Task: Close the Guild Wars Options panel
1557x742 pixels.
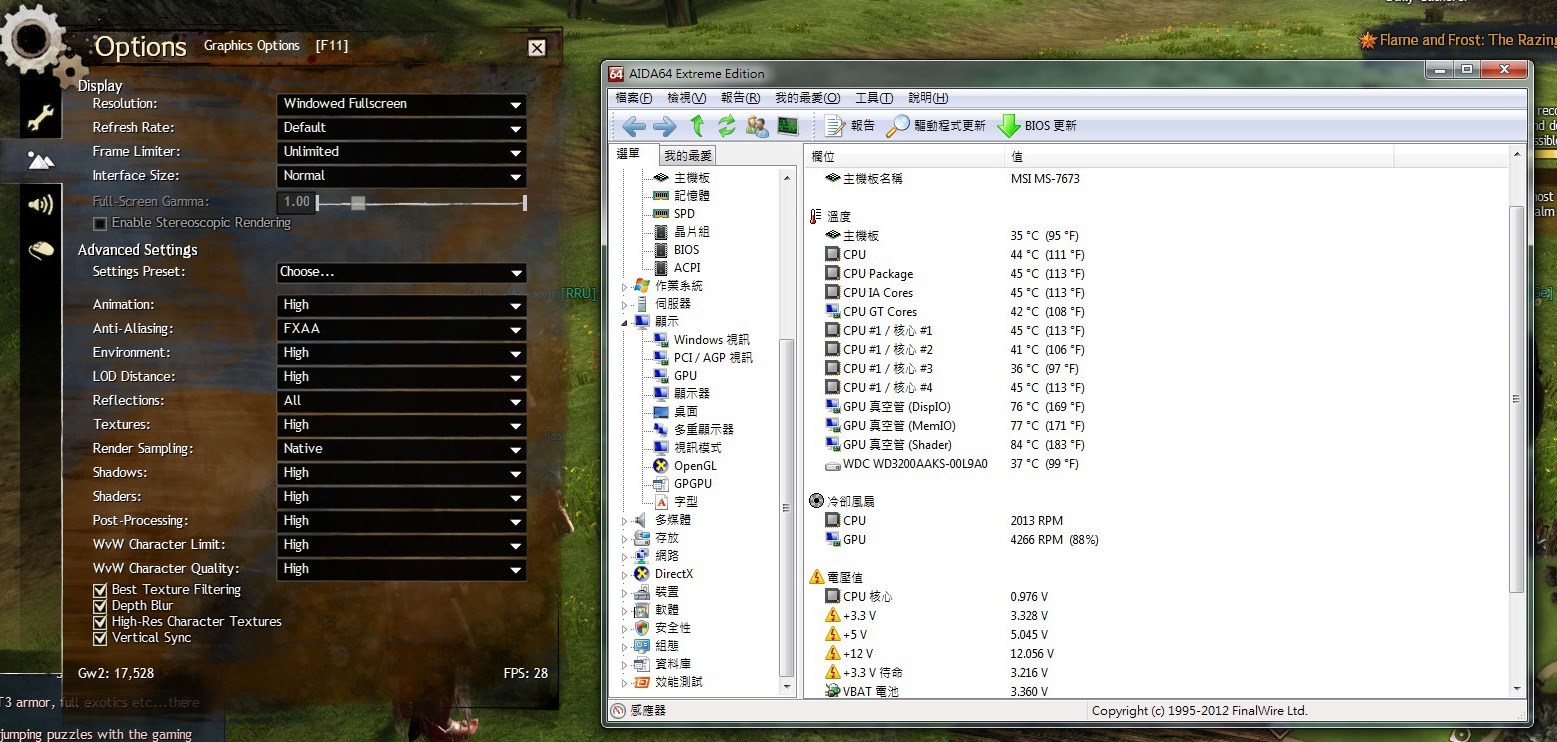Action: tap(537, 47)
